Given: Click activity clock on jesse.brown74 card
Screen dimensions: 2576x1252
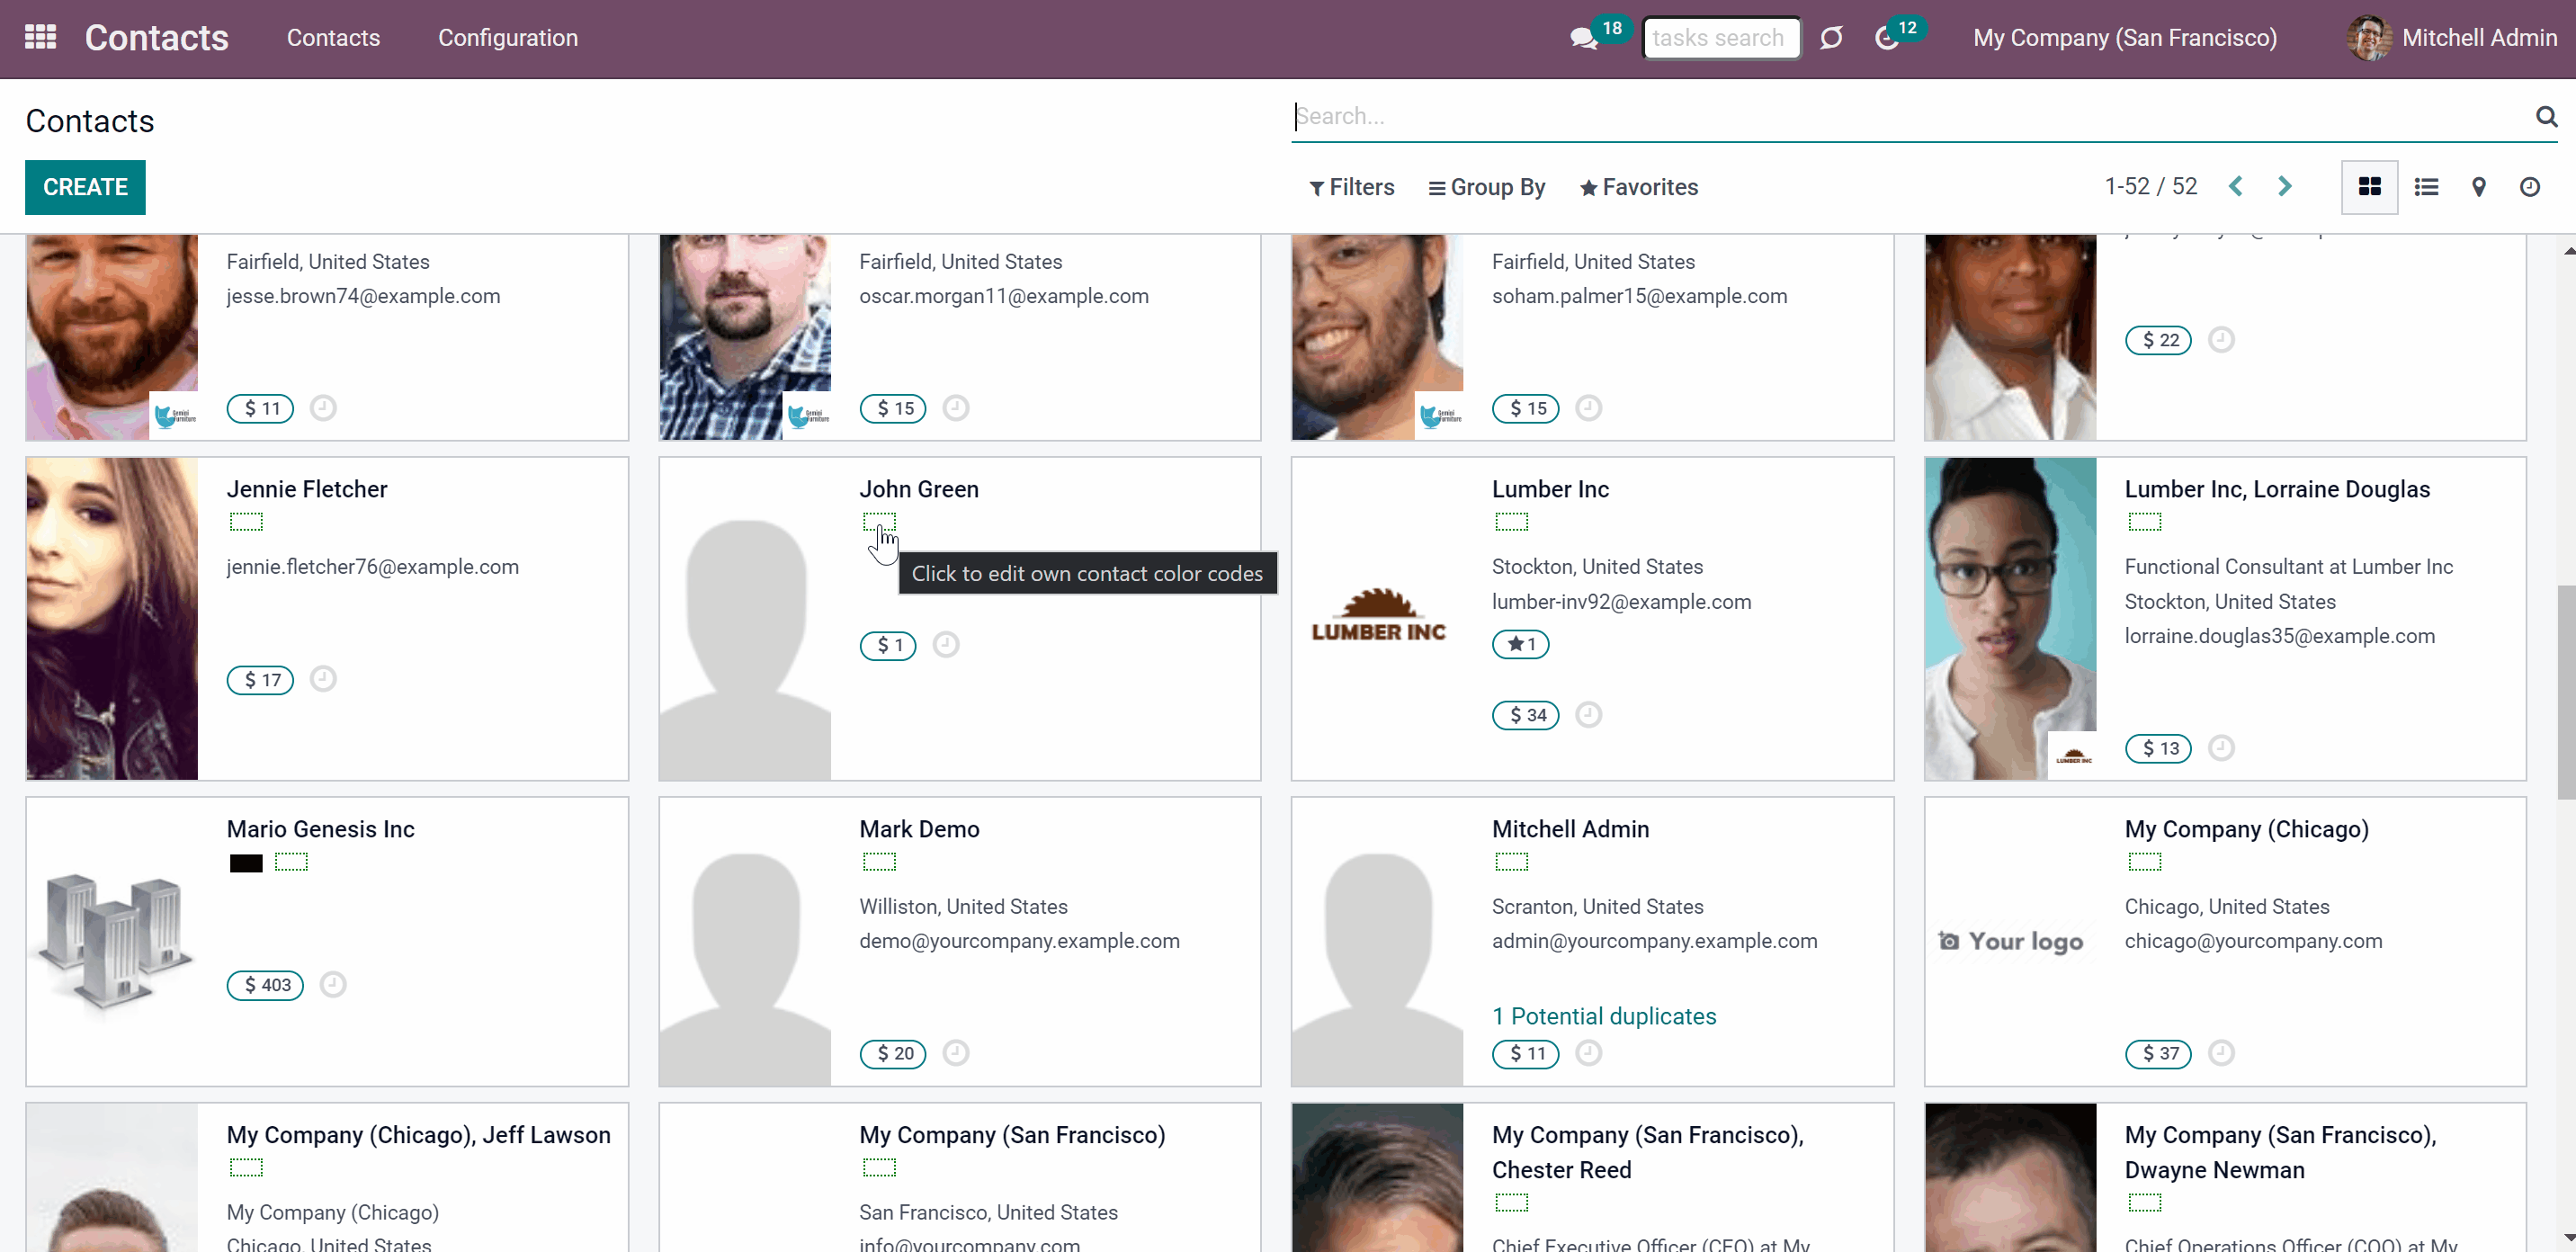Looking at the screenshot, I should (323, 408).
